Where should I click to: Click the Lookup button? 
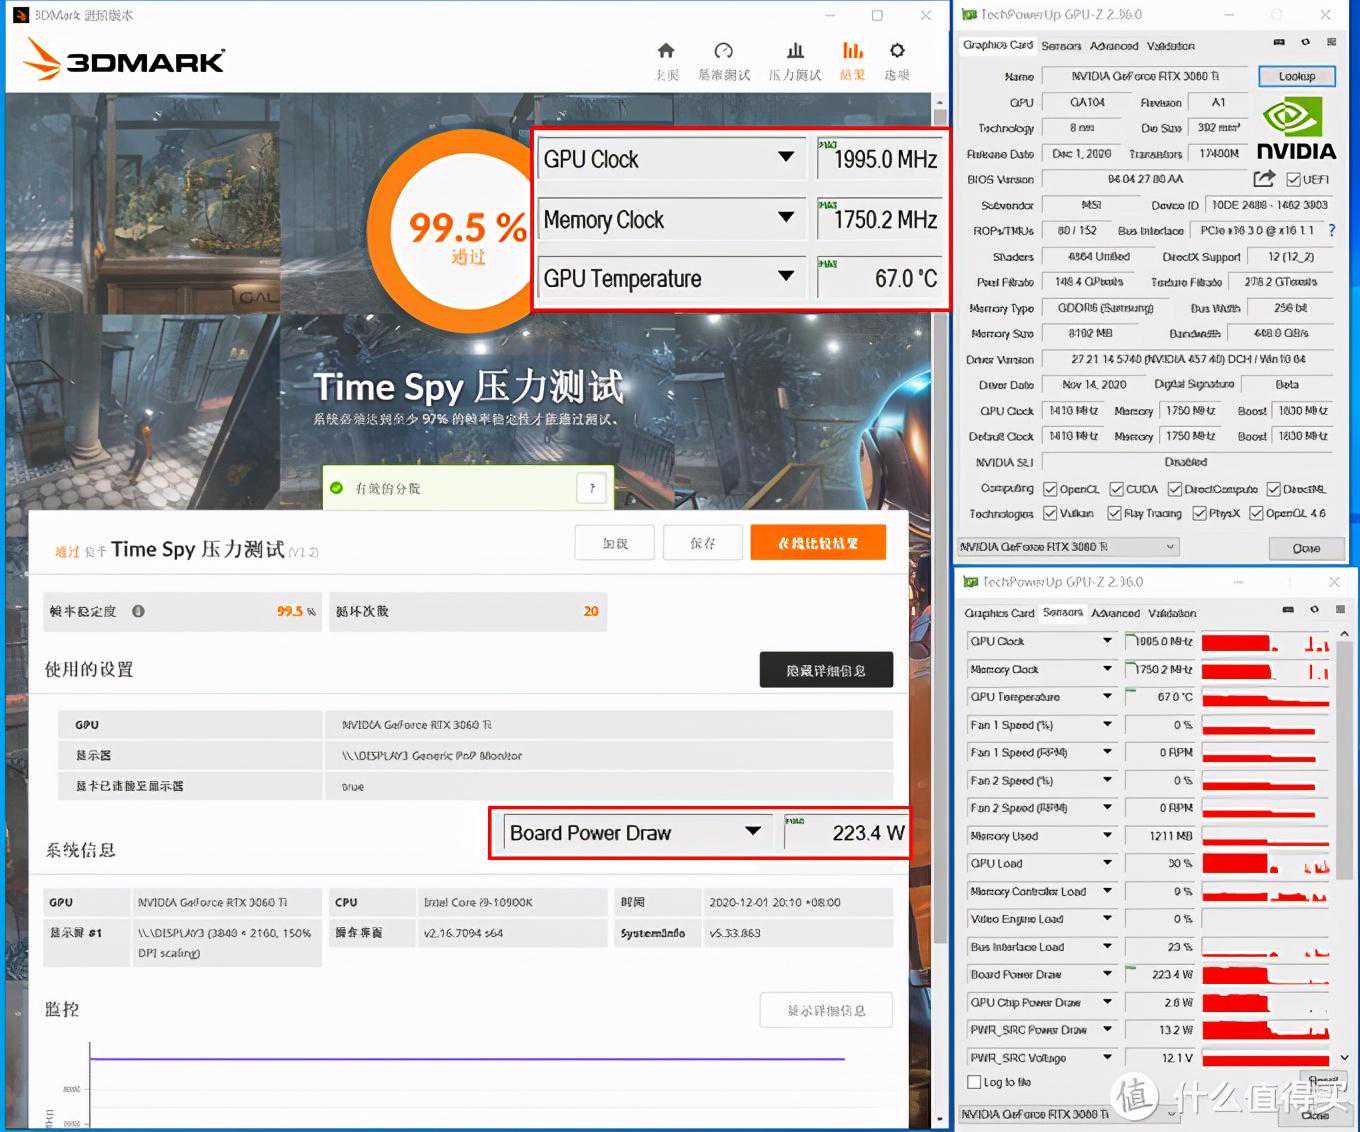point(1296,76)
